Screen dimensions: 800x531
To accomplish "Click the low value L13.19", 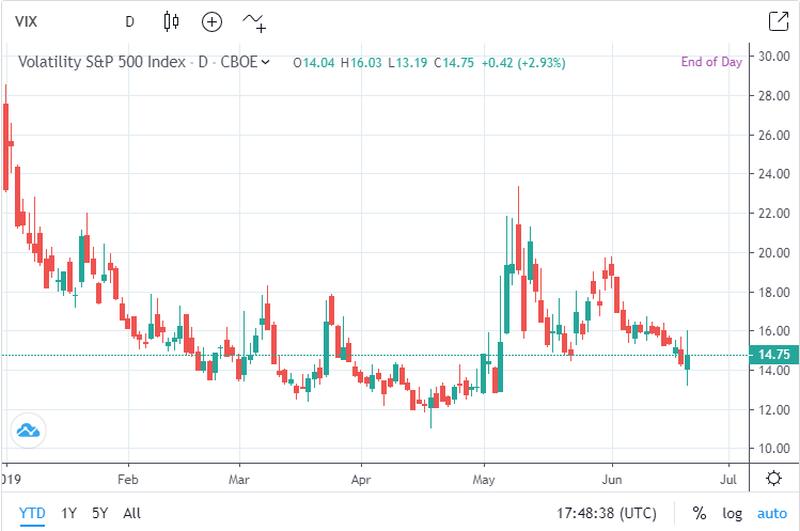I will [x=408, y=63].
